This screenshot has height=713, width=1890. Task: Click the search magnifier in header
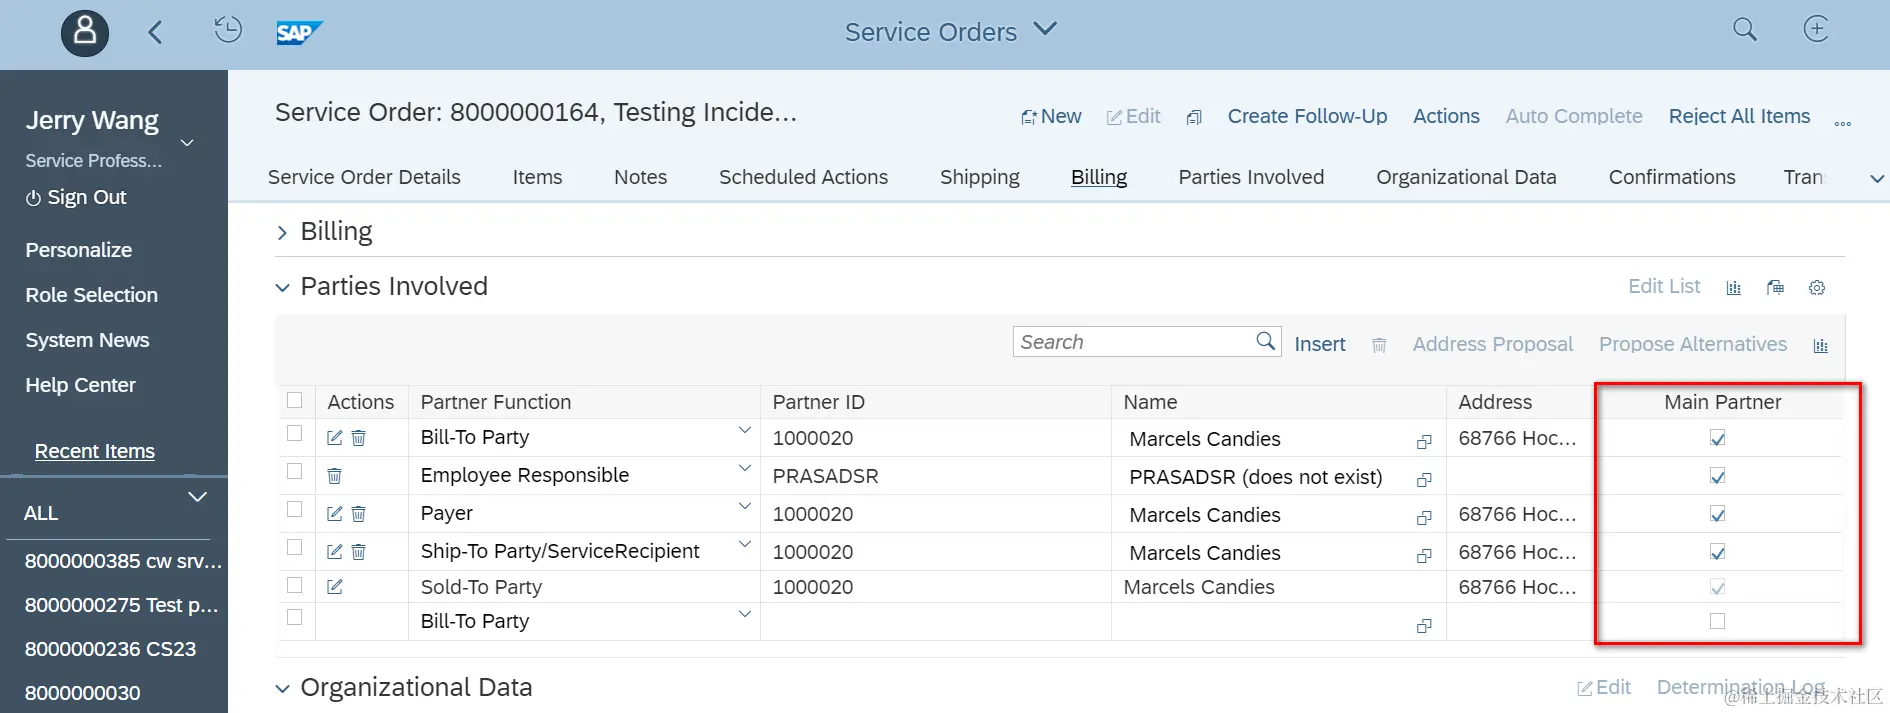[x=1744, y=30]
